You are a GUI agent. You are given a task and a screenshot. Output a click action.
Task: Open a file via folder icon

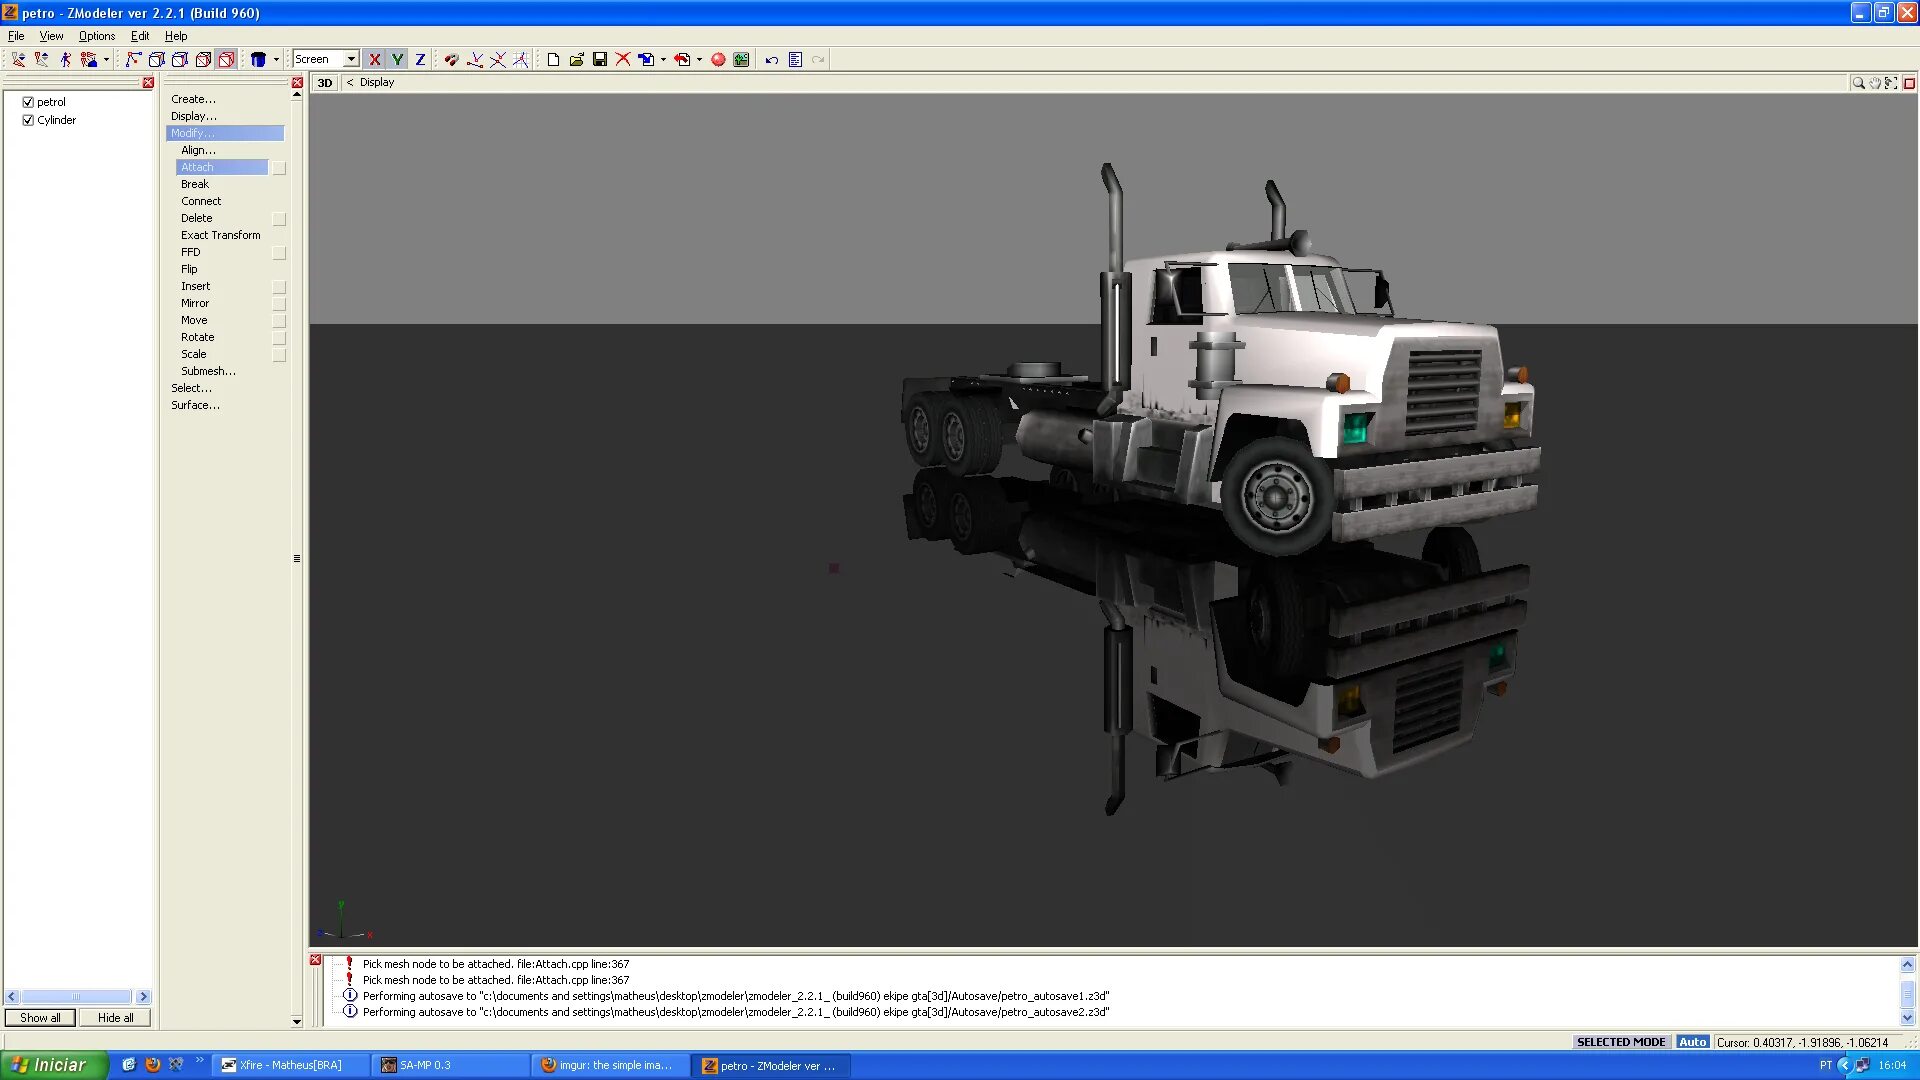[x=576, y=60]
